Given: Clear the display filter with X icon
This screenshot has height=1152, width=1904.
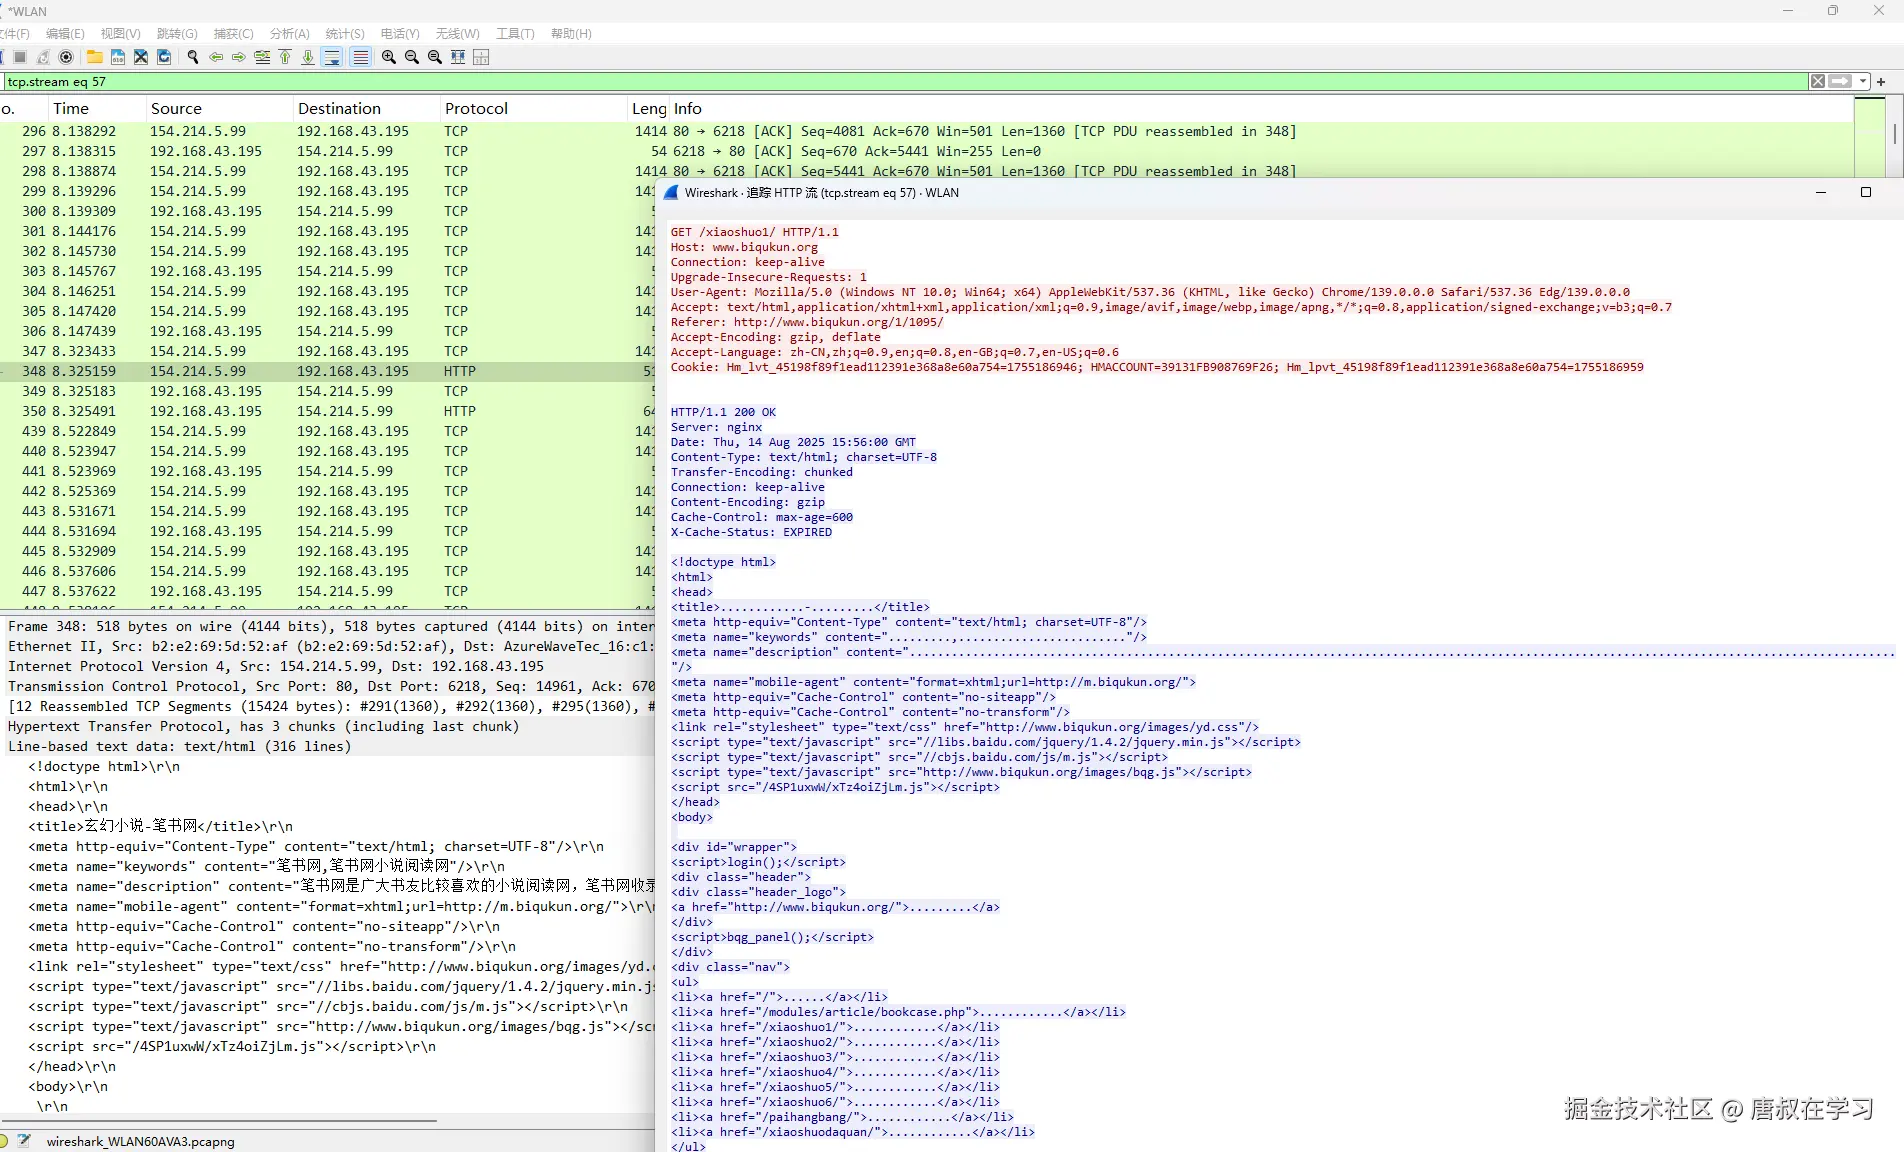Looking at the screenshot, I should [1818, 82].
